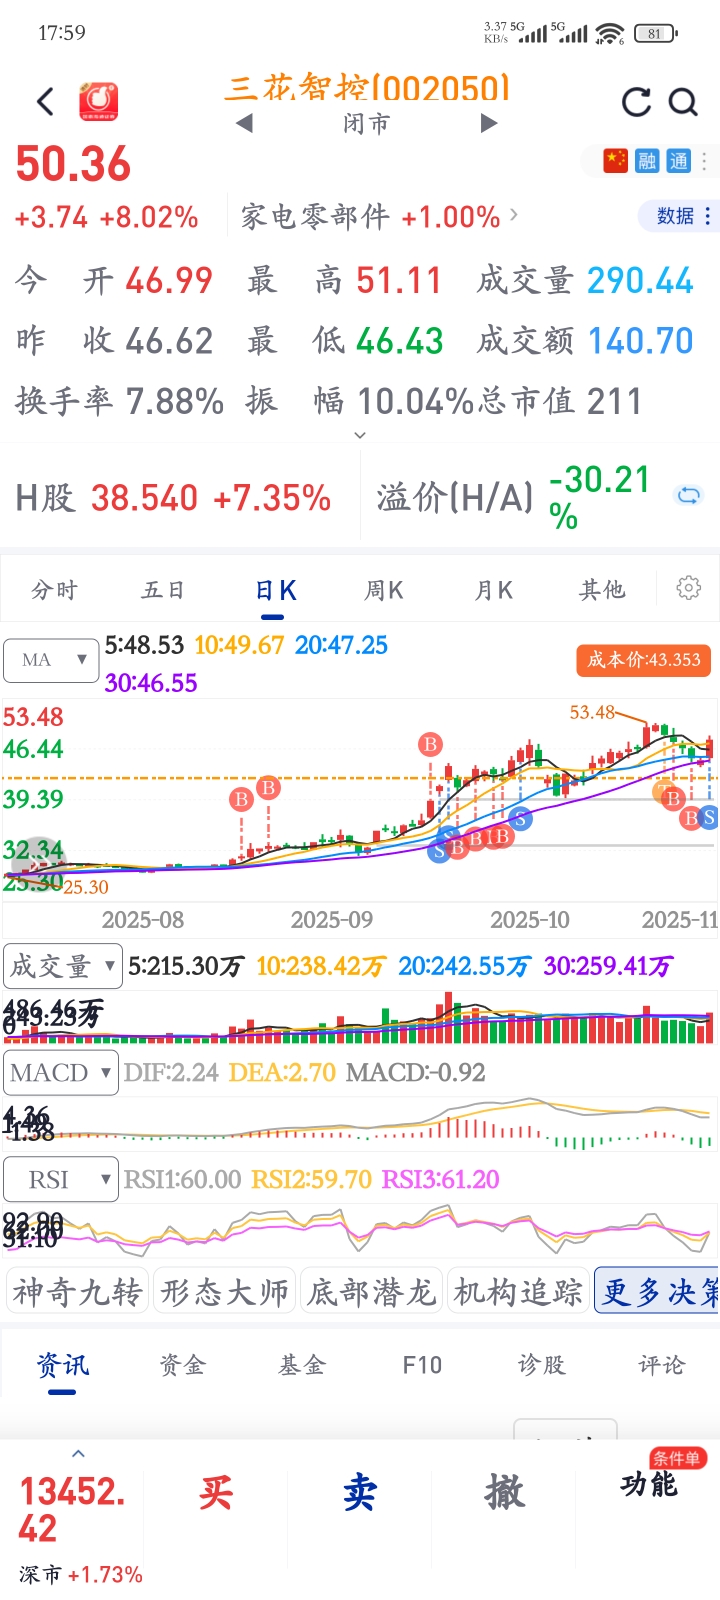
Task: Switch to the 诊股 tab
Action: (542, 1366)
